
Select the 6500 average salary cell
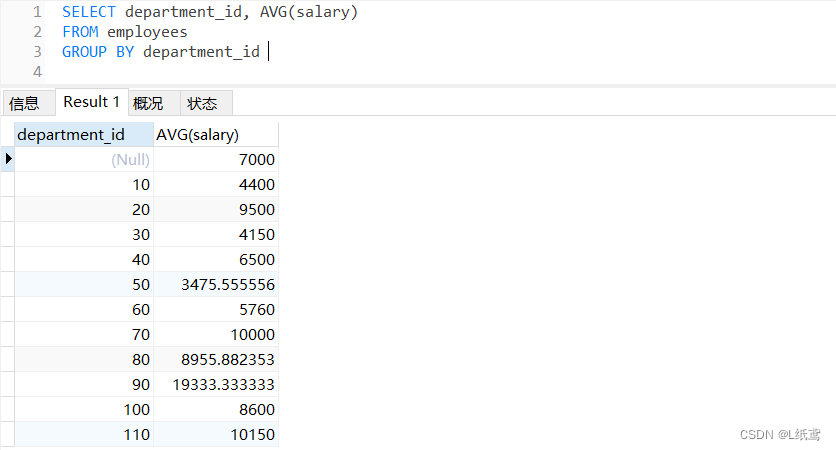tap(216, 260)
